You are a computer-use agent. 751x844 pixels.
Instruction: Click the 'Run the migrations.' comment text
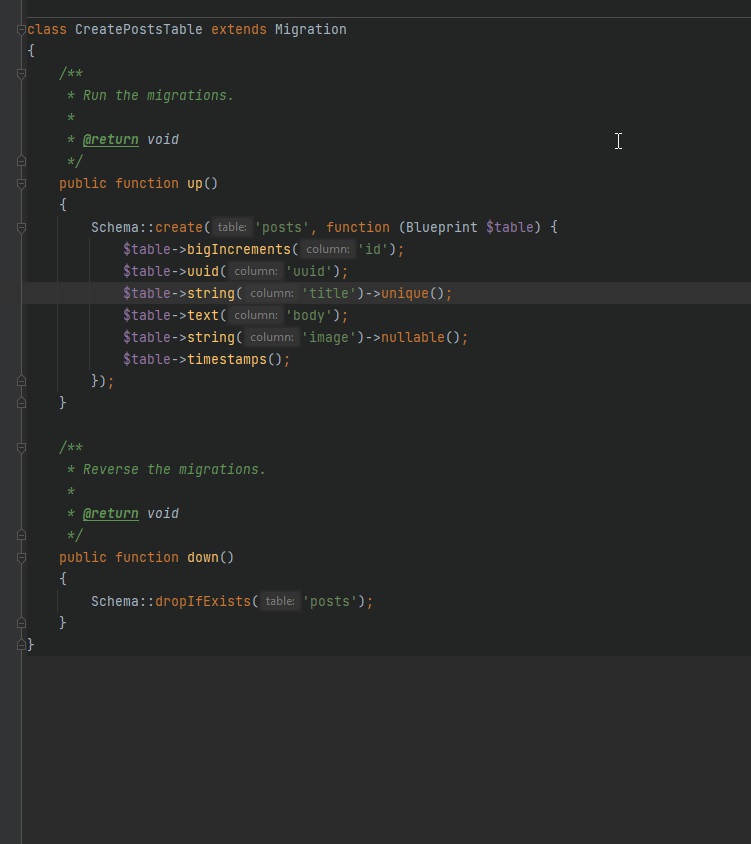[158, 95]
